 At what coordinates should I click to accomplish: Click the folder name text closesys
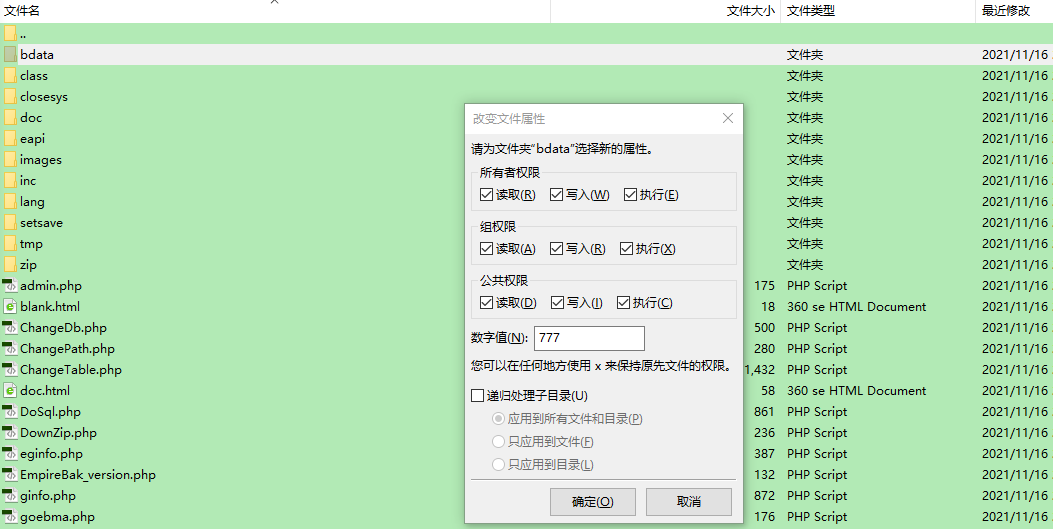pos(44,97)
